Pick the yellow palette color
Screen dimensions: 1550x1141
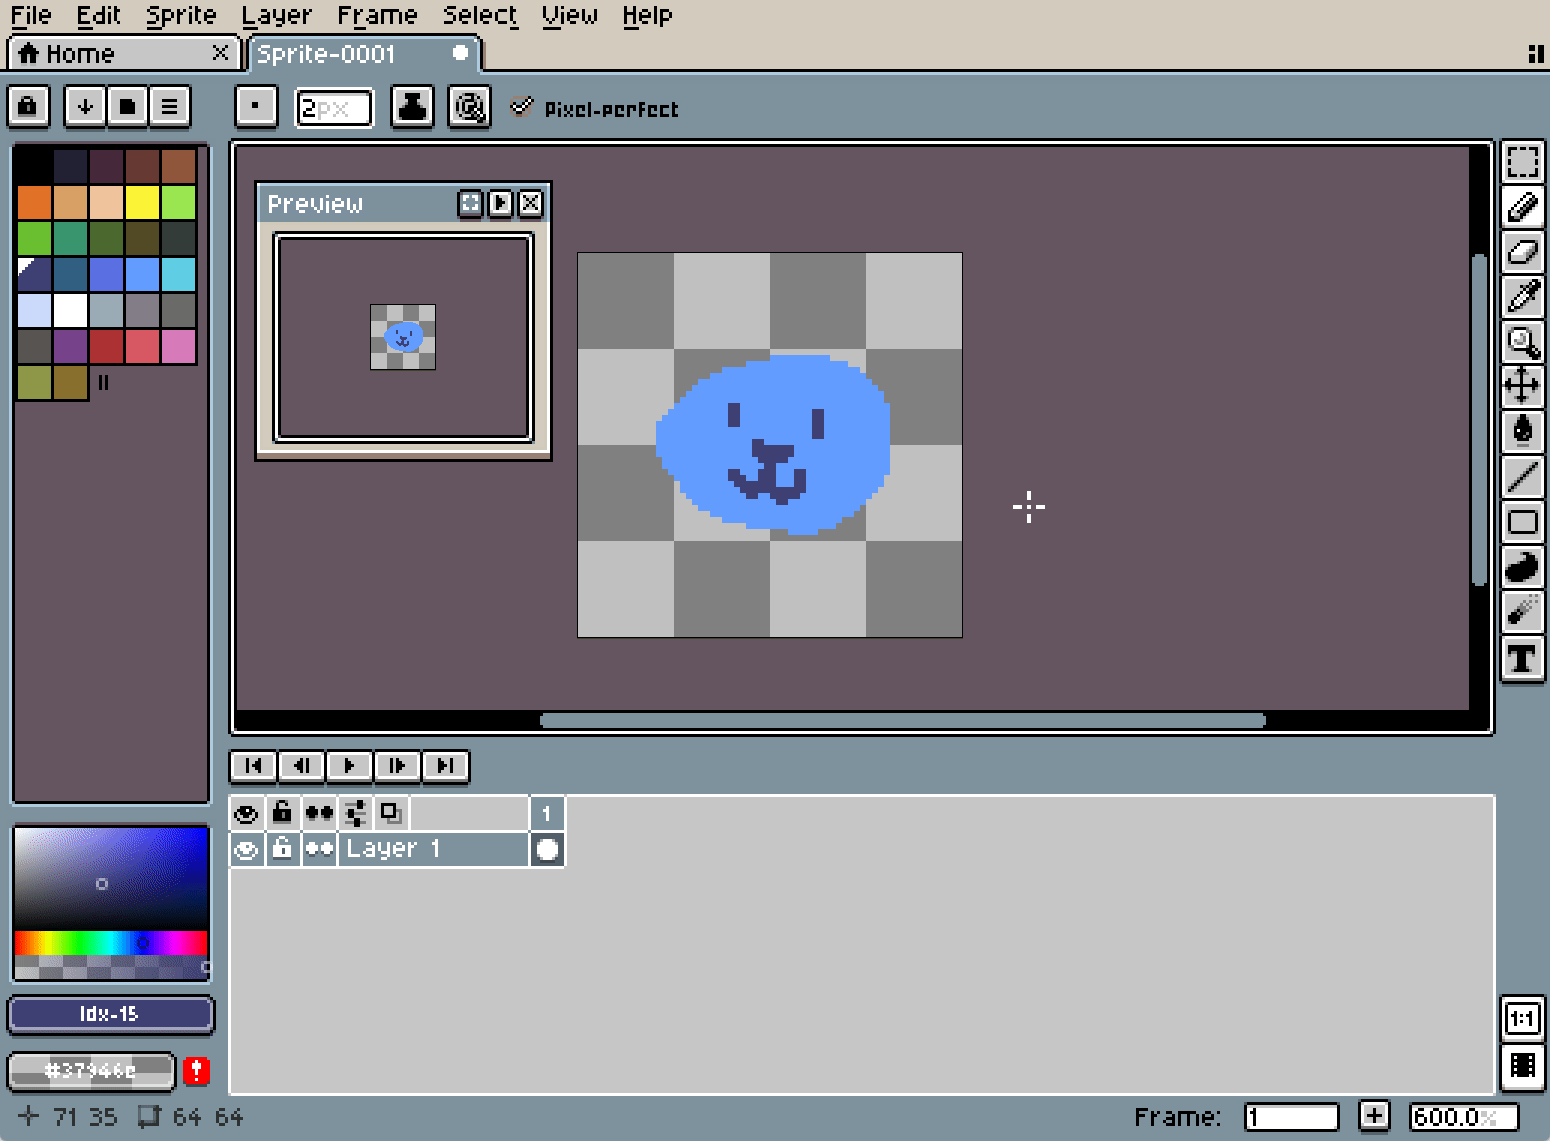142,202
